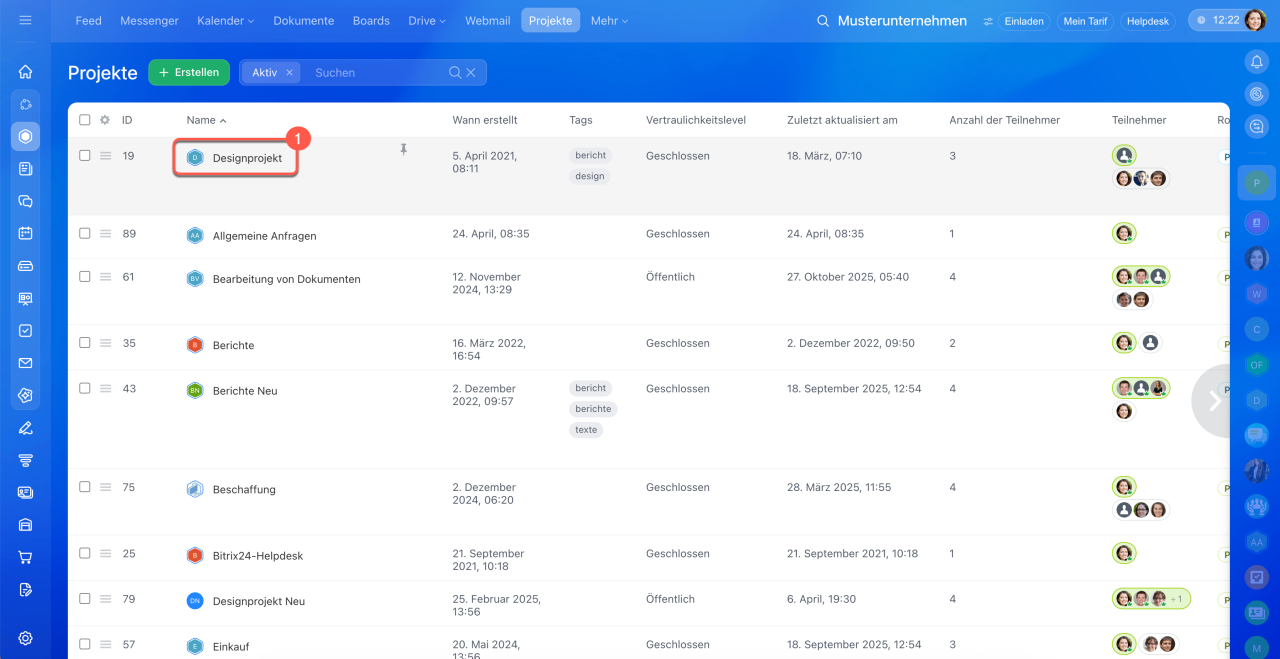Expand the +1 participants in Designprojekt Neu
This screenshot has width=1280, height=659.
click(1177, 599)
